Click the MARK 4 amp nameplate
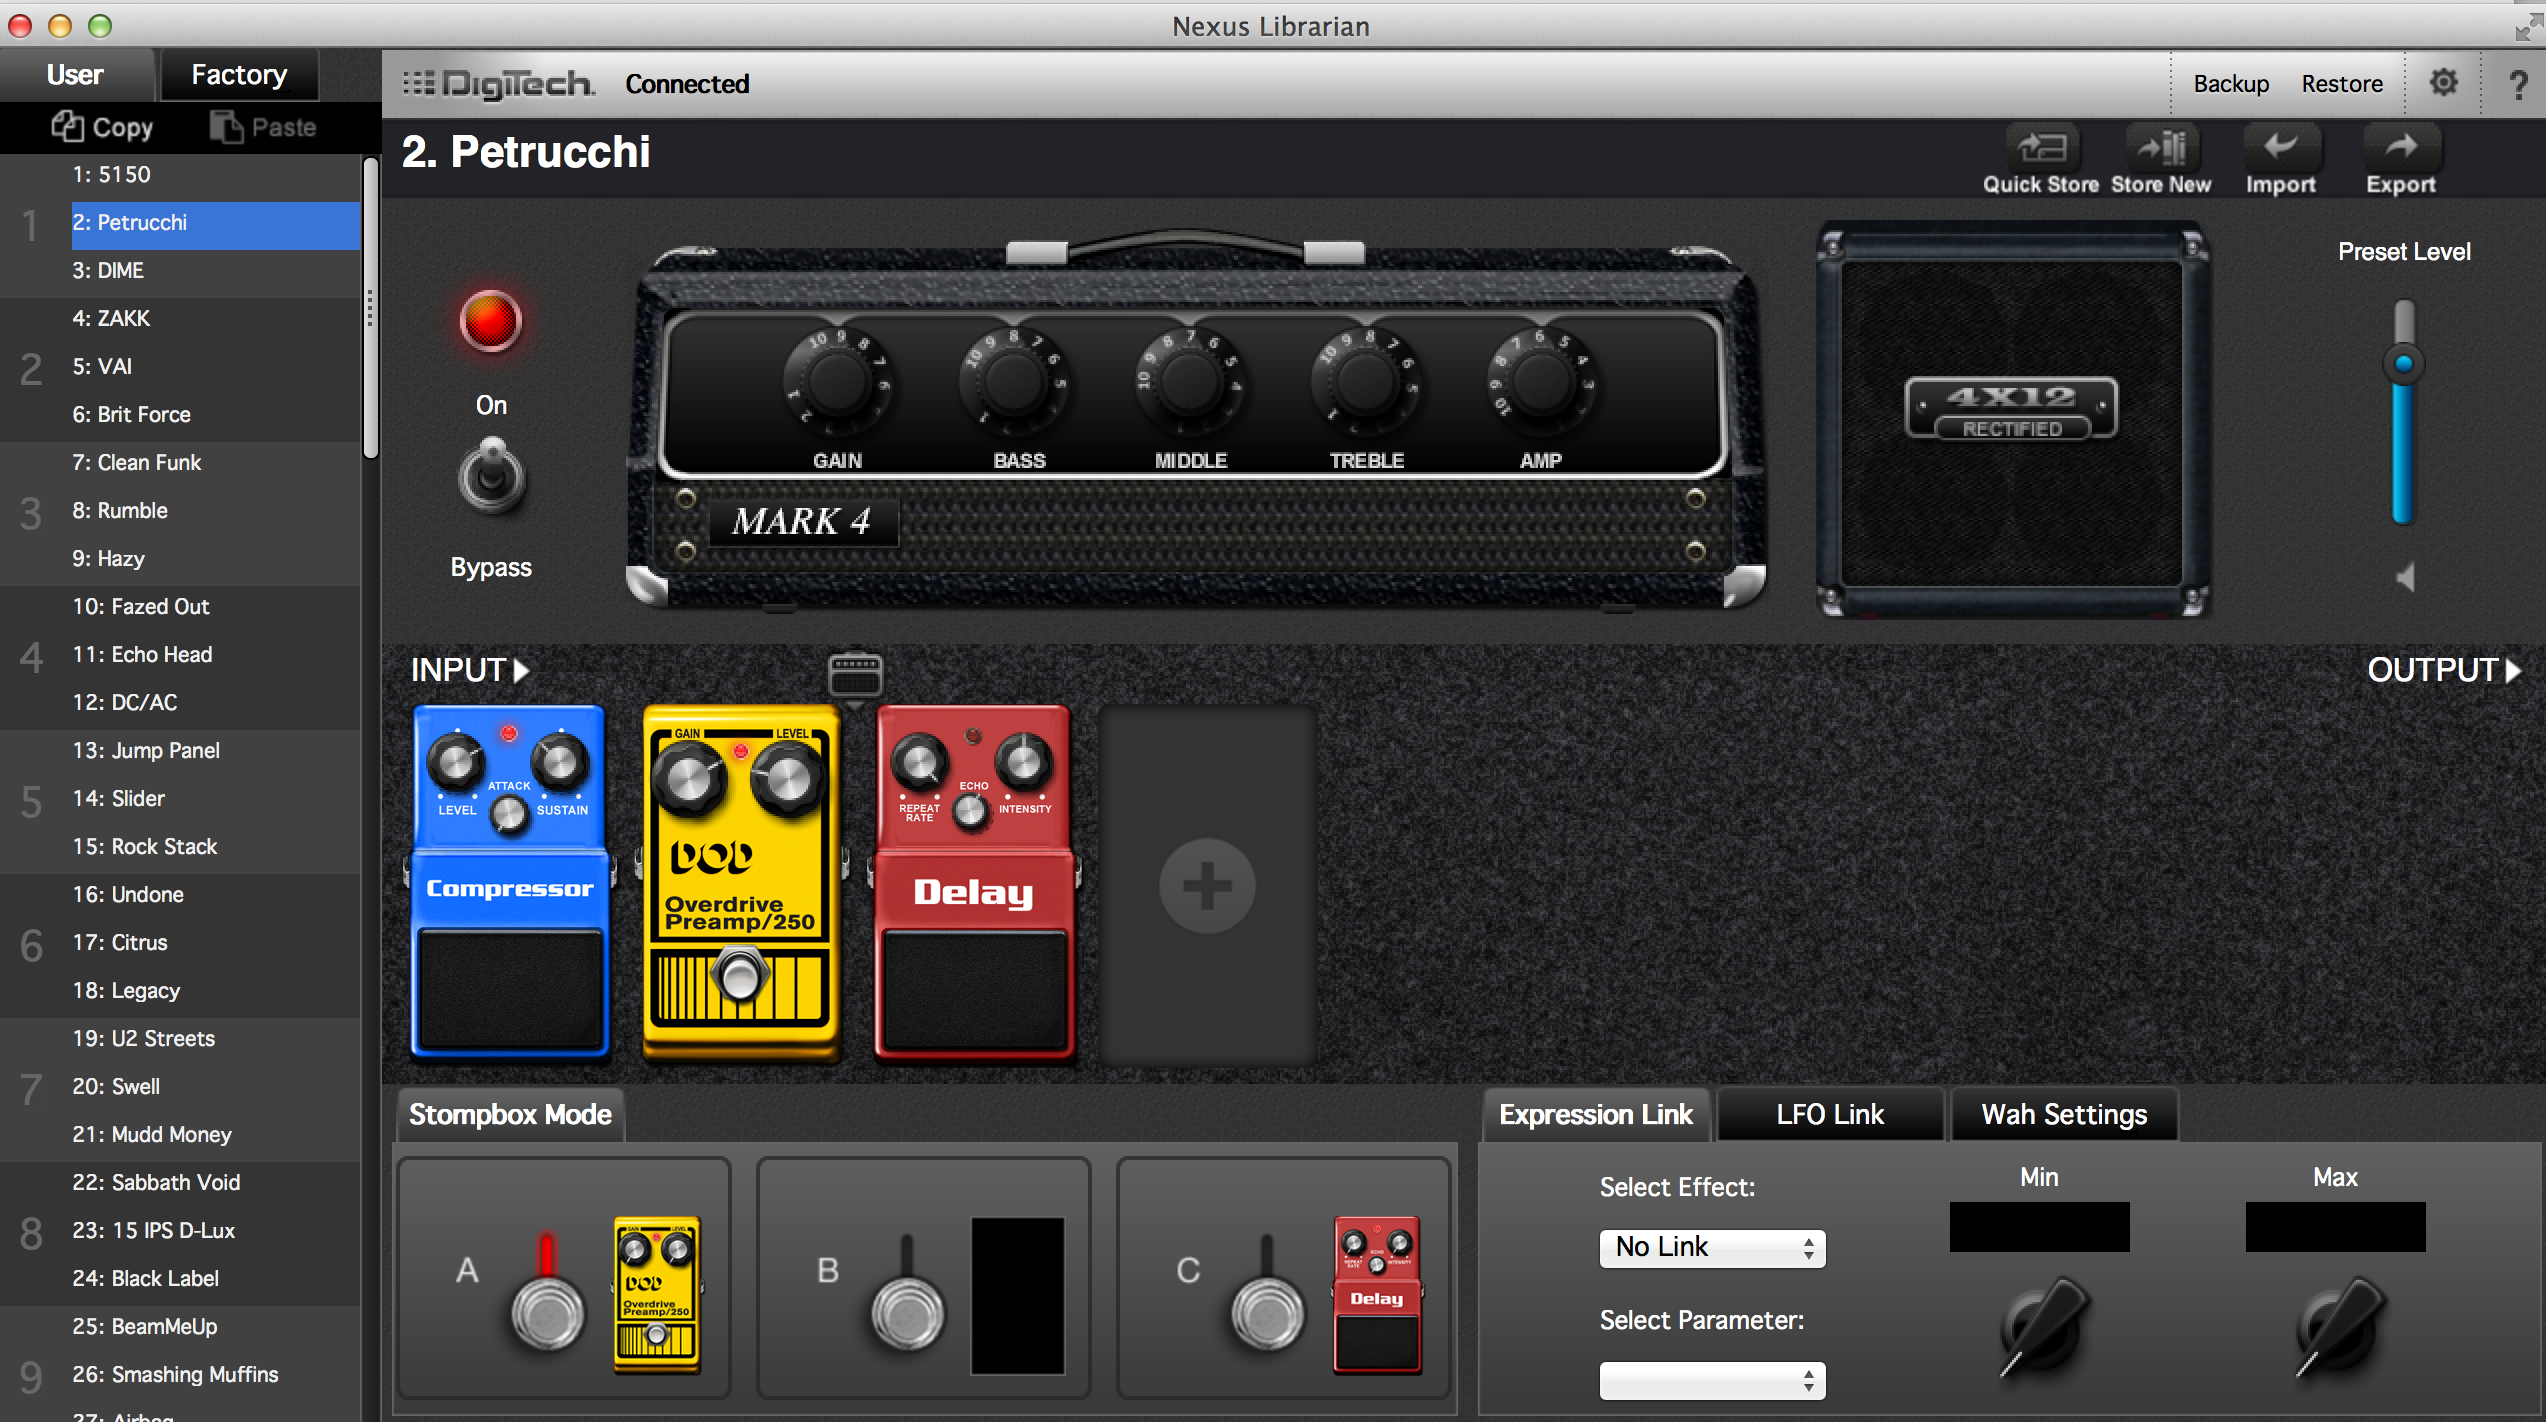The width and height of the screenshot is (2546, 1422). 802,521
